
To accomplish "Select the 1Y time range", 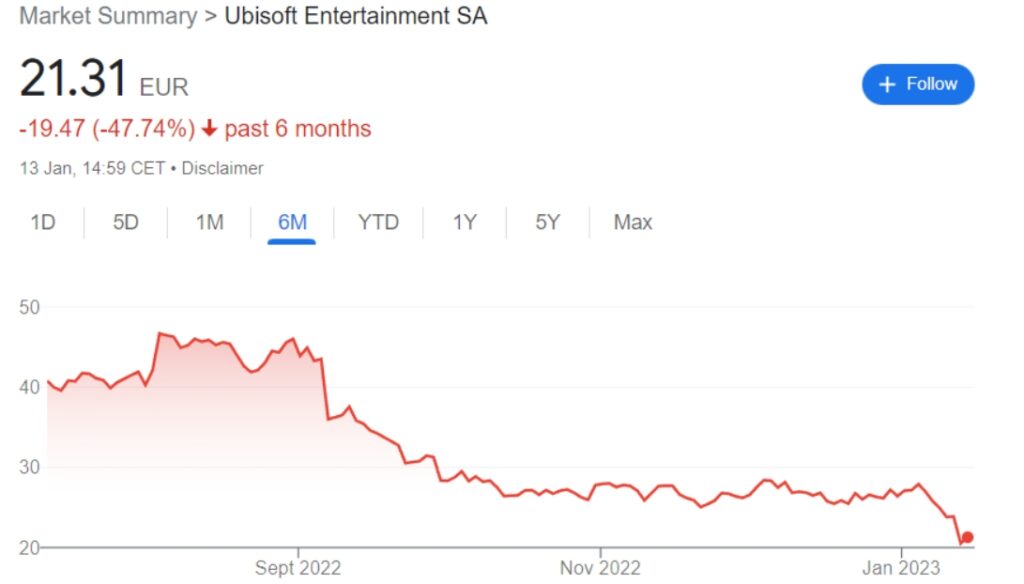I will pyautogui.click(x=463, y=222).
